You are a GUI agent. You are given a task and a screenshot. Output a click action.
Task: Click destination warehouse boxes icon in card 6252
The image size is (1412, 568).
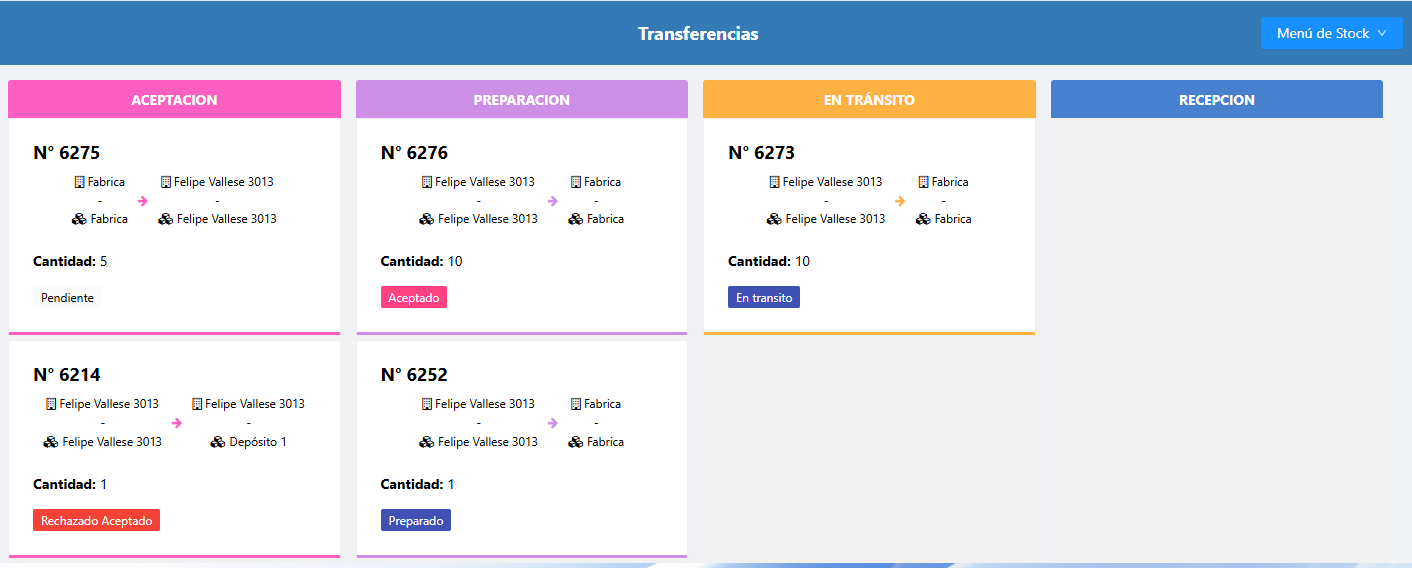tap(576, 442)
